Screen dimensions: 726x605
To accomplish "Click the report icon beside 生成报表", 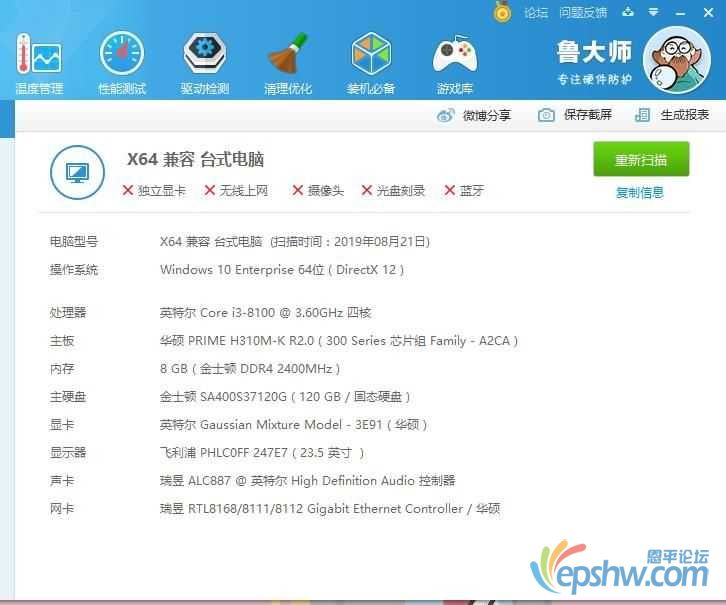I will pos(642,115).
